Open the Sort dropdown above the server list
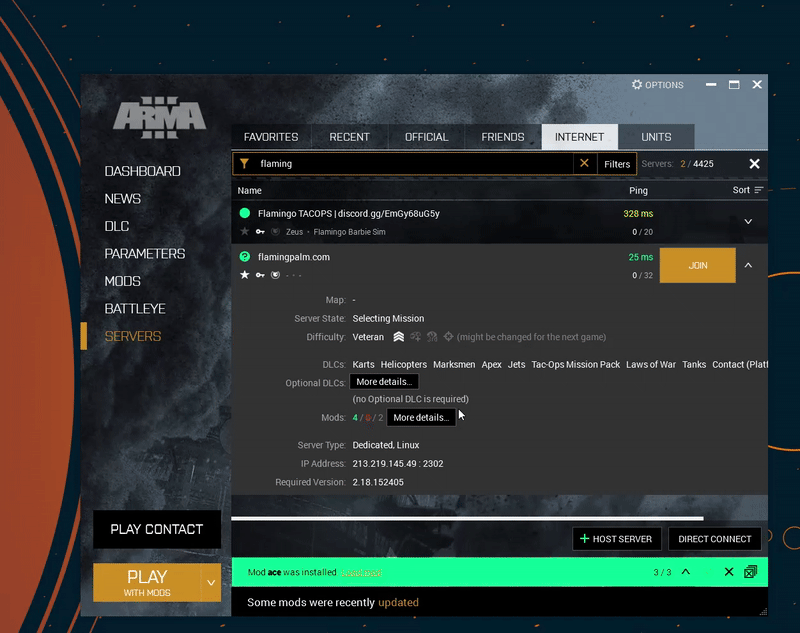800x633 pixels. 747,189
